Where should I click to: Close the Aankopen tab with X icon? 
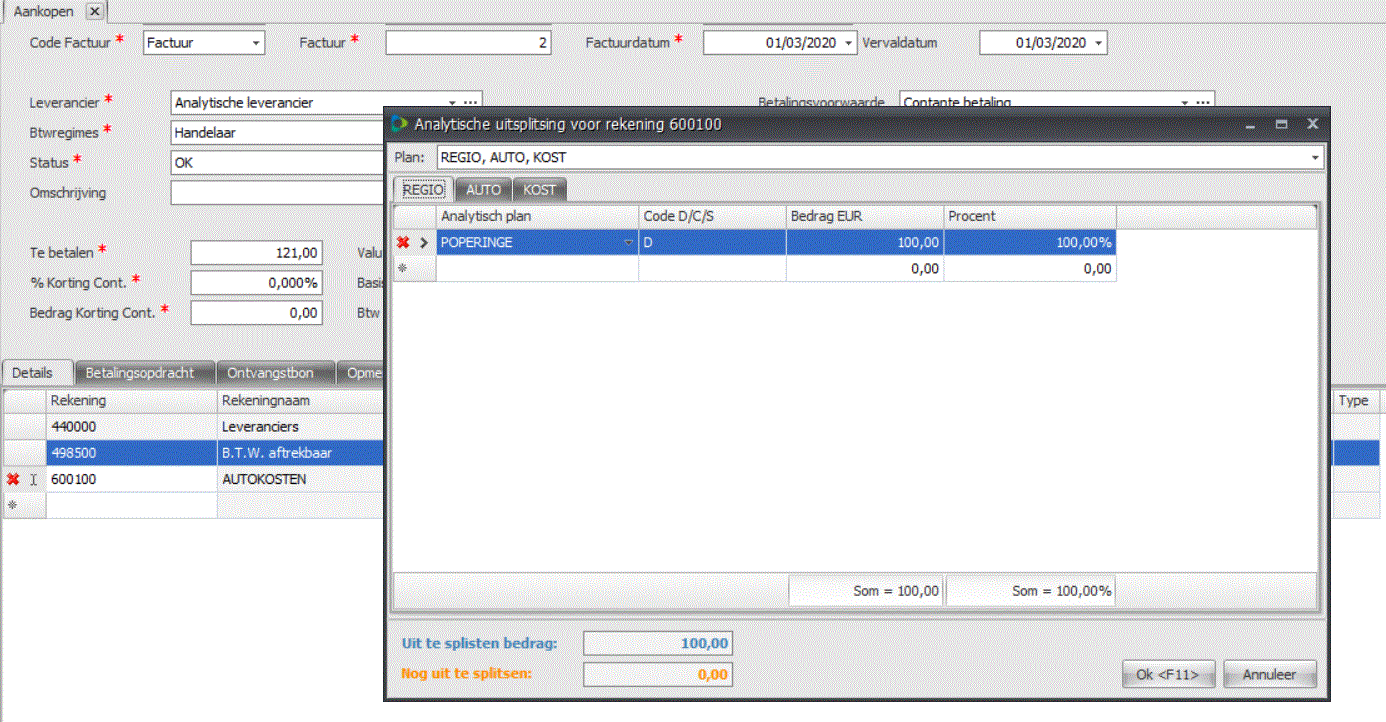coord(93,11)
